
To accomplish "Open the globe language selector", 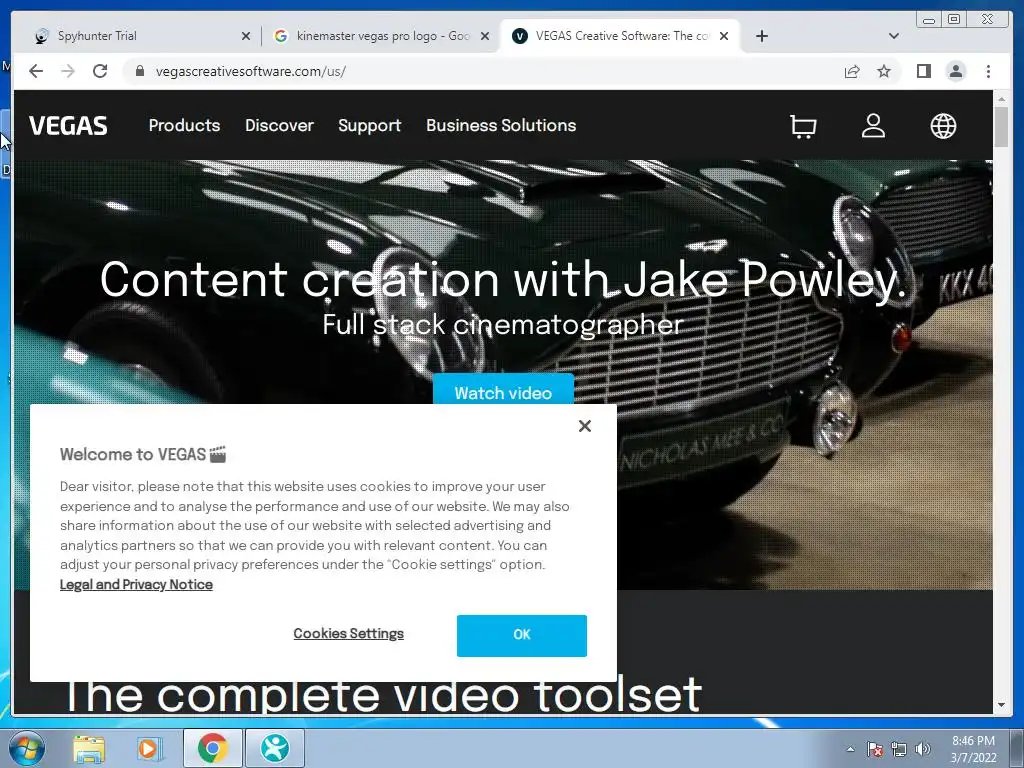I will (x=943, y=126).
